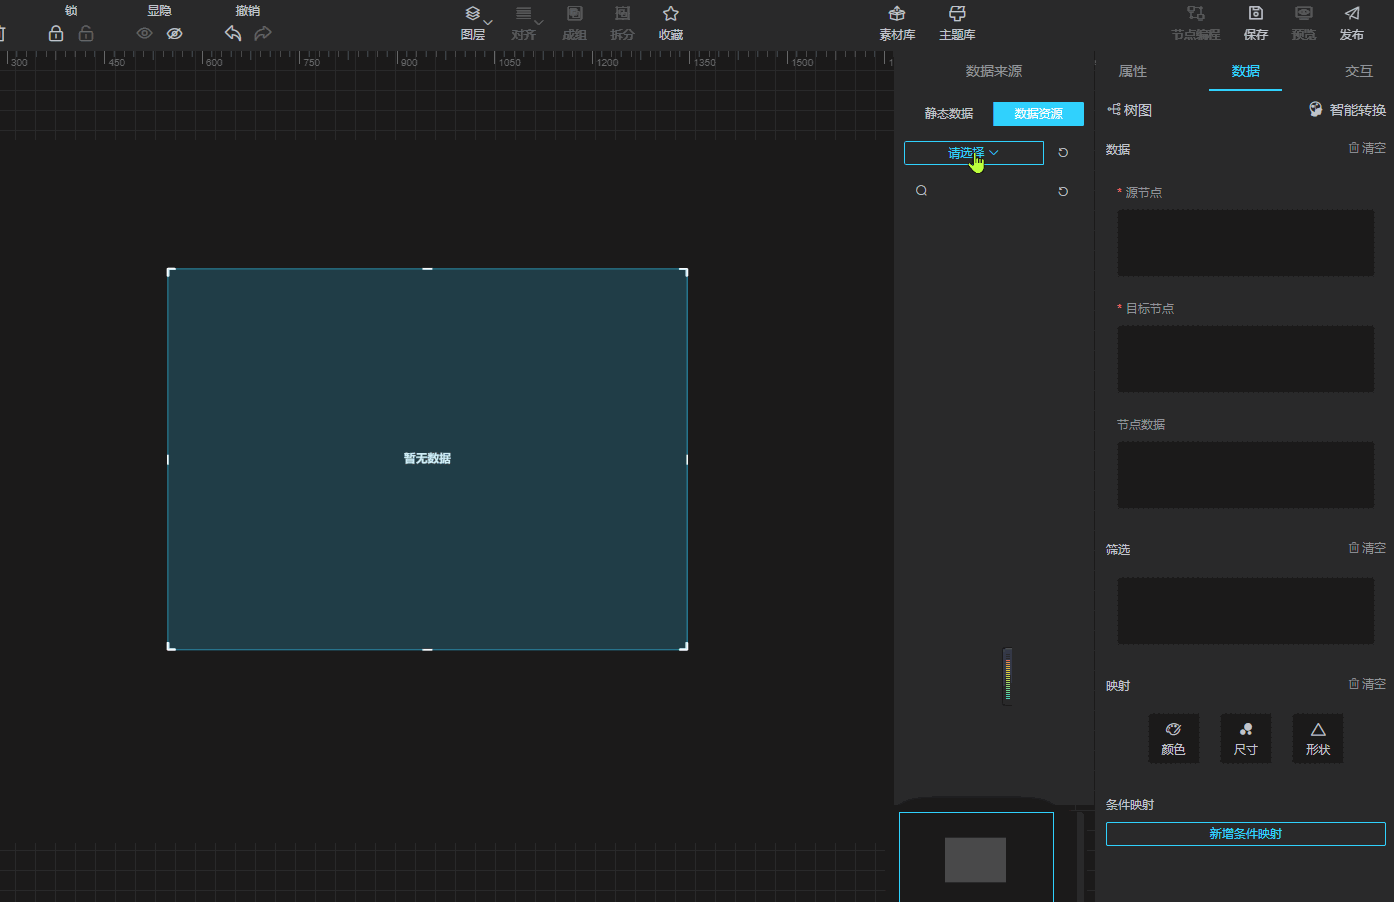The width and height of the screenshot is (1394, 902).
Task: Select the 数据资源 tab
Action: 1039,114
